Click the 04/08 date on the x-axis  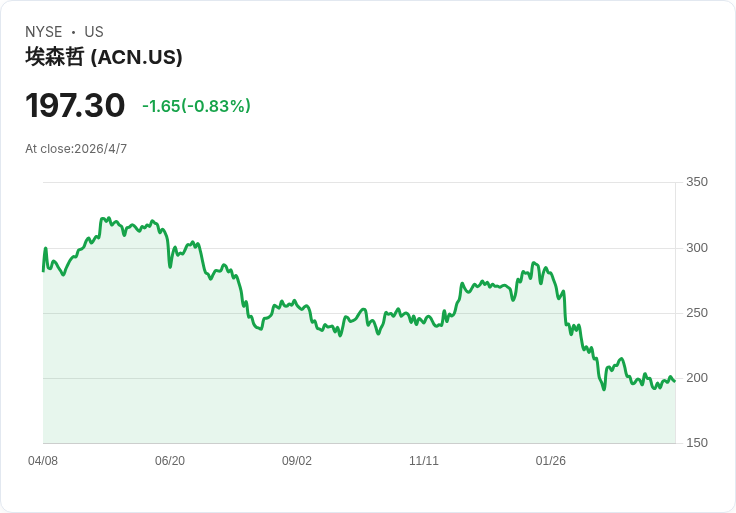click(x=43, y=461)
